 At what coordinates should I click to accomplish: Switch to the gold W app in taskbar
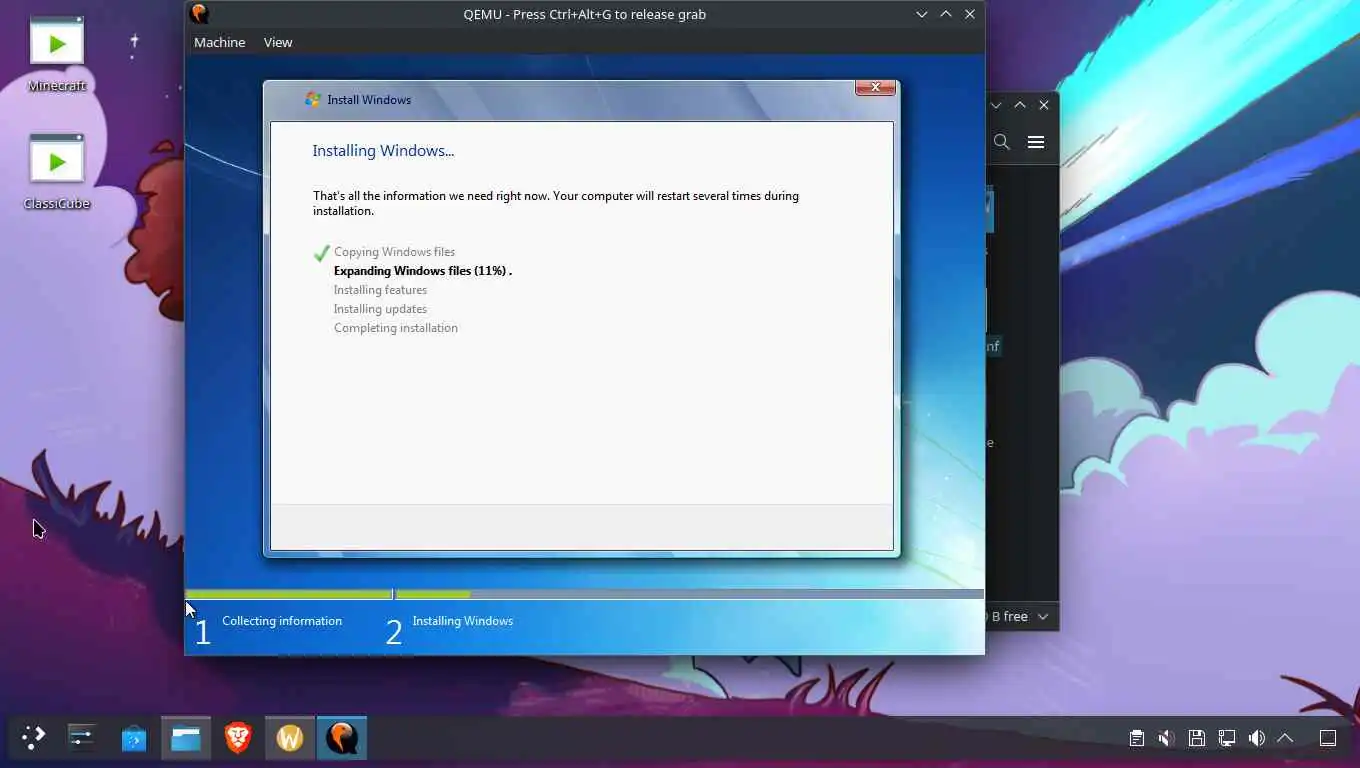click(x=290, y=738)
